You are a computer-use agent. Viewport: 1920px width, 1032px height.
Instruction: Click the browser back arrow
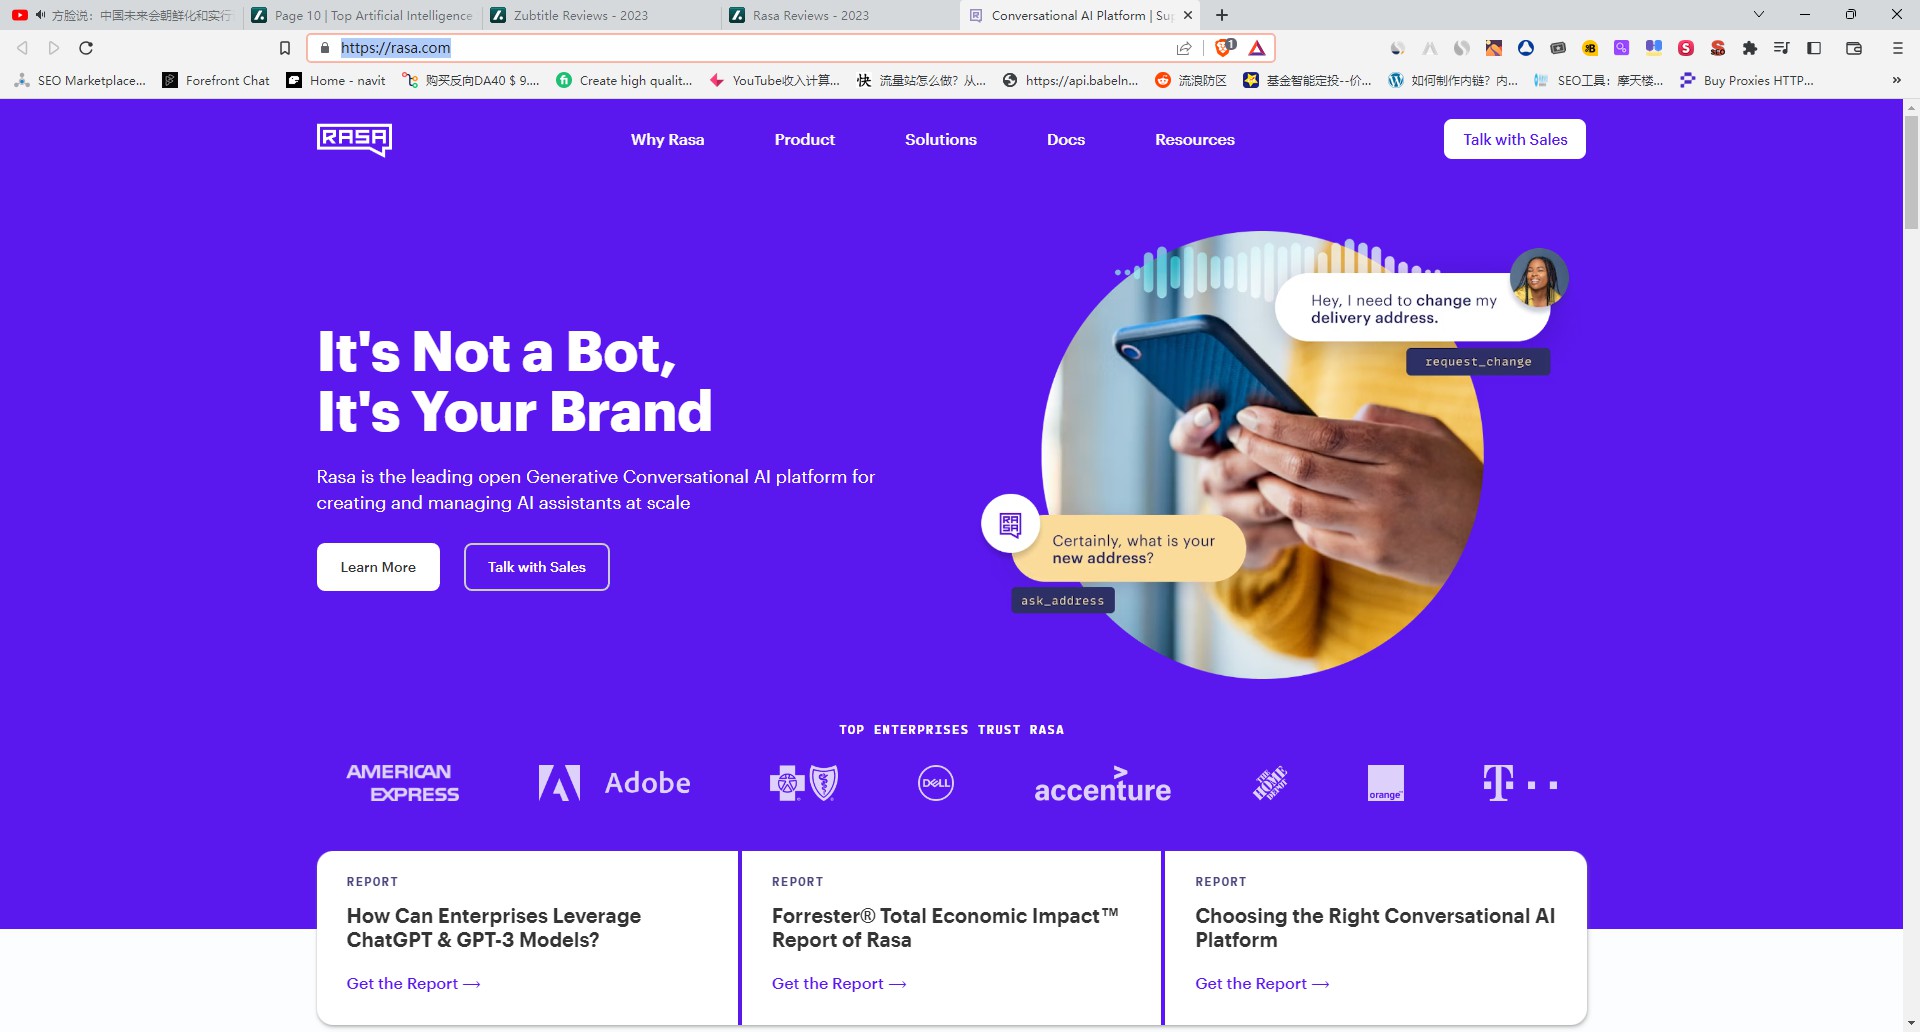coord(22,48)
